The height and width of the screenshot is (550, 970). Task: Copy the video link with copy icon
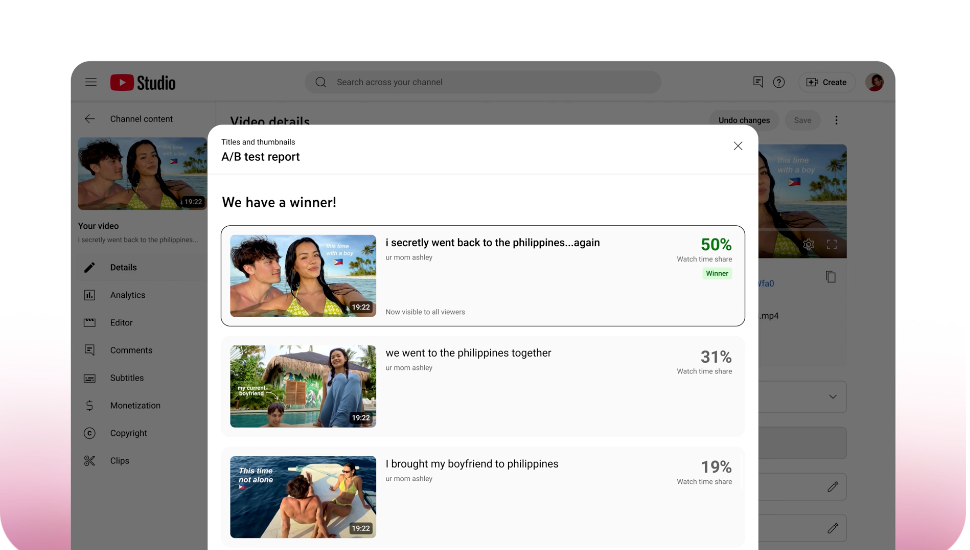[x=831, y=277]
